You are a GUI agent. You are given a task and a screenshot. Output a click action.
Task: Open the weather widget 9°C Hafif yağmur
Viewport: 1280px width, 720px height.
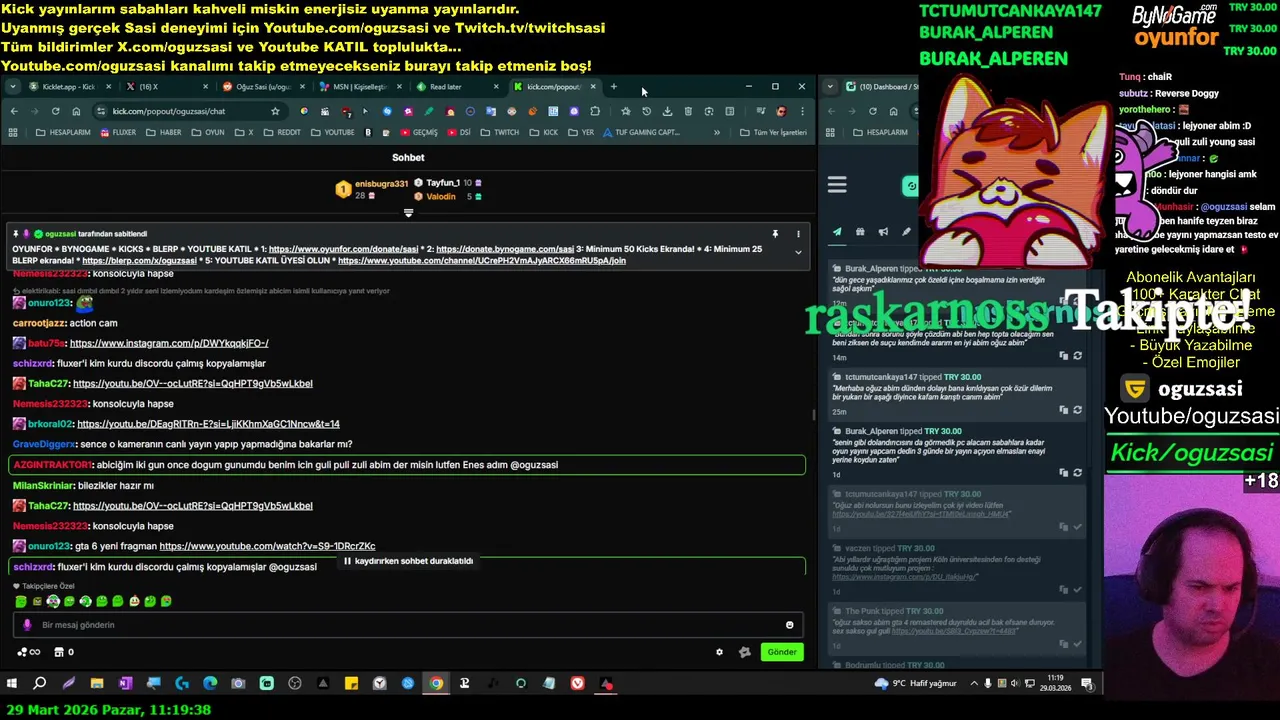pyautogui.click(x=915, y=684)
